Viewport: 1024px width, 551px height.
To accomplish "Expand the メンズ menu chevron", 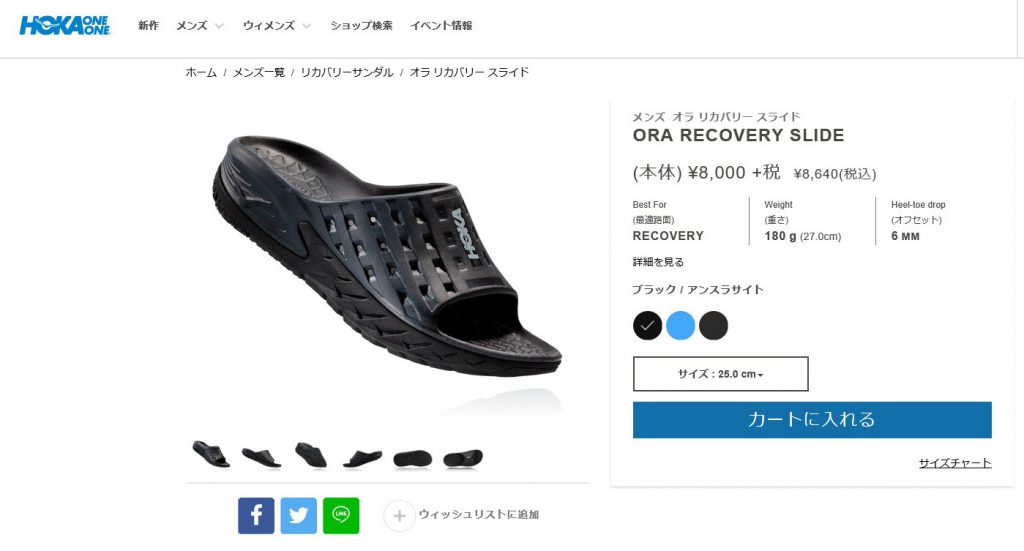I will [x=219, y=26].
